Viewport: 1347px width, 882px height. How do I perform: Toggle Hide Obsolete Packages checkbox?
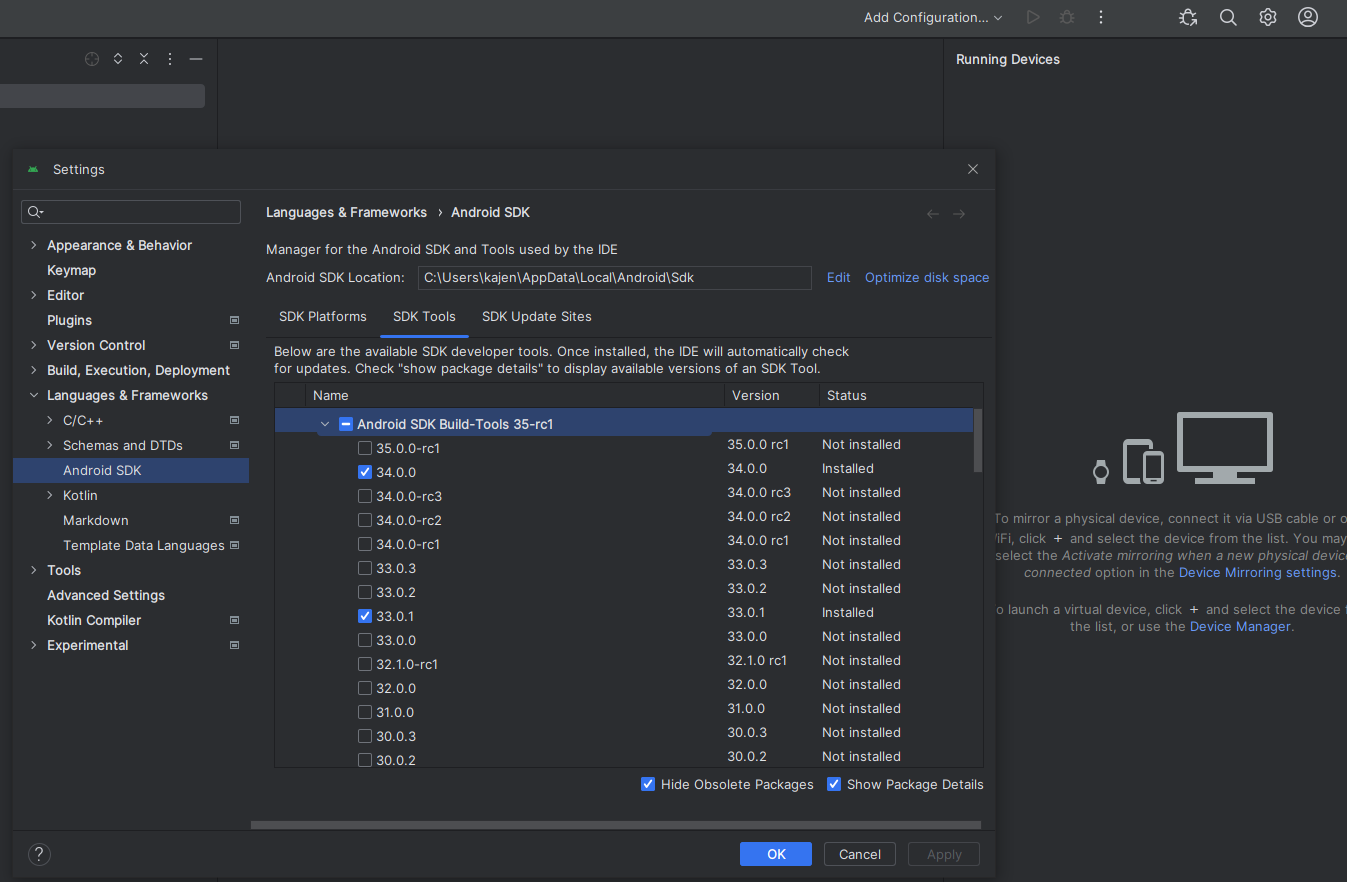click(x=648, y=784)
